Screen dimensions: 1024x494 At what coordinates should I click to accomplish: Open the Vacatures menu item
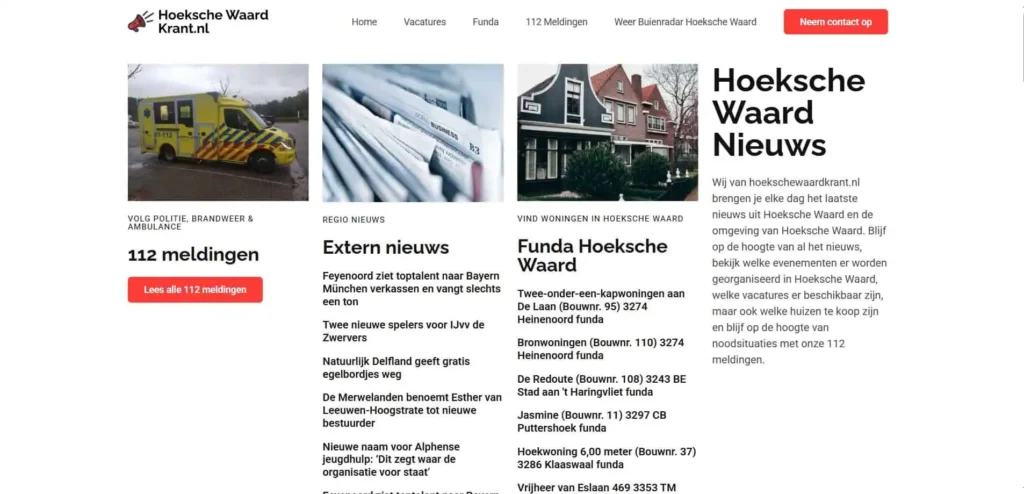pyautogui.click(x=424, y=22)
